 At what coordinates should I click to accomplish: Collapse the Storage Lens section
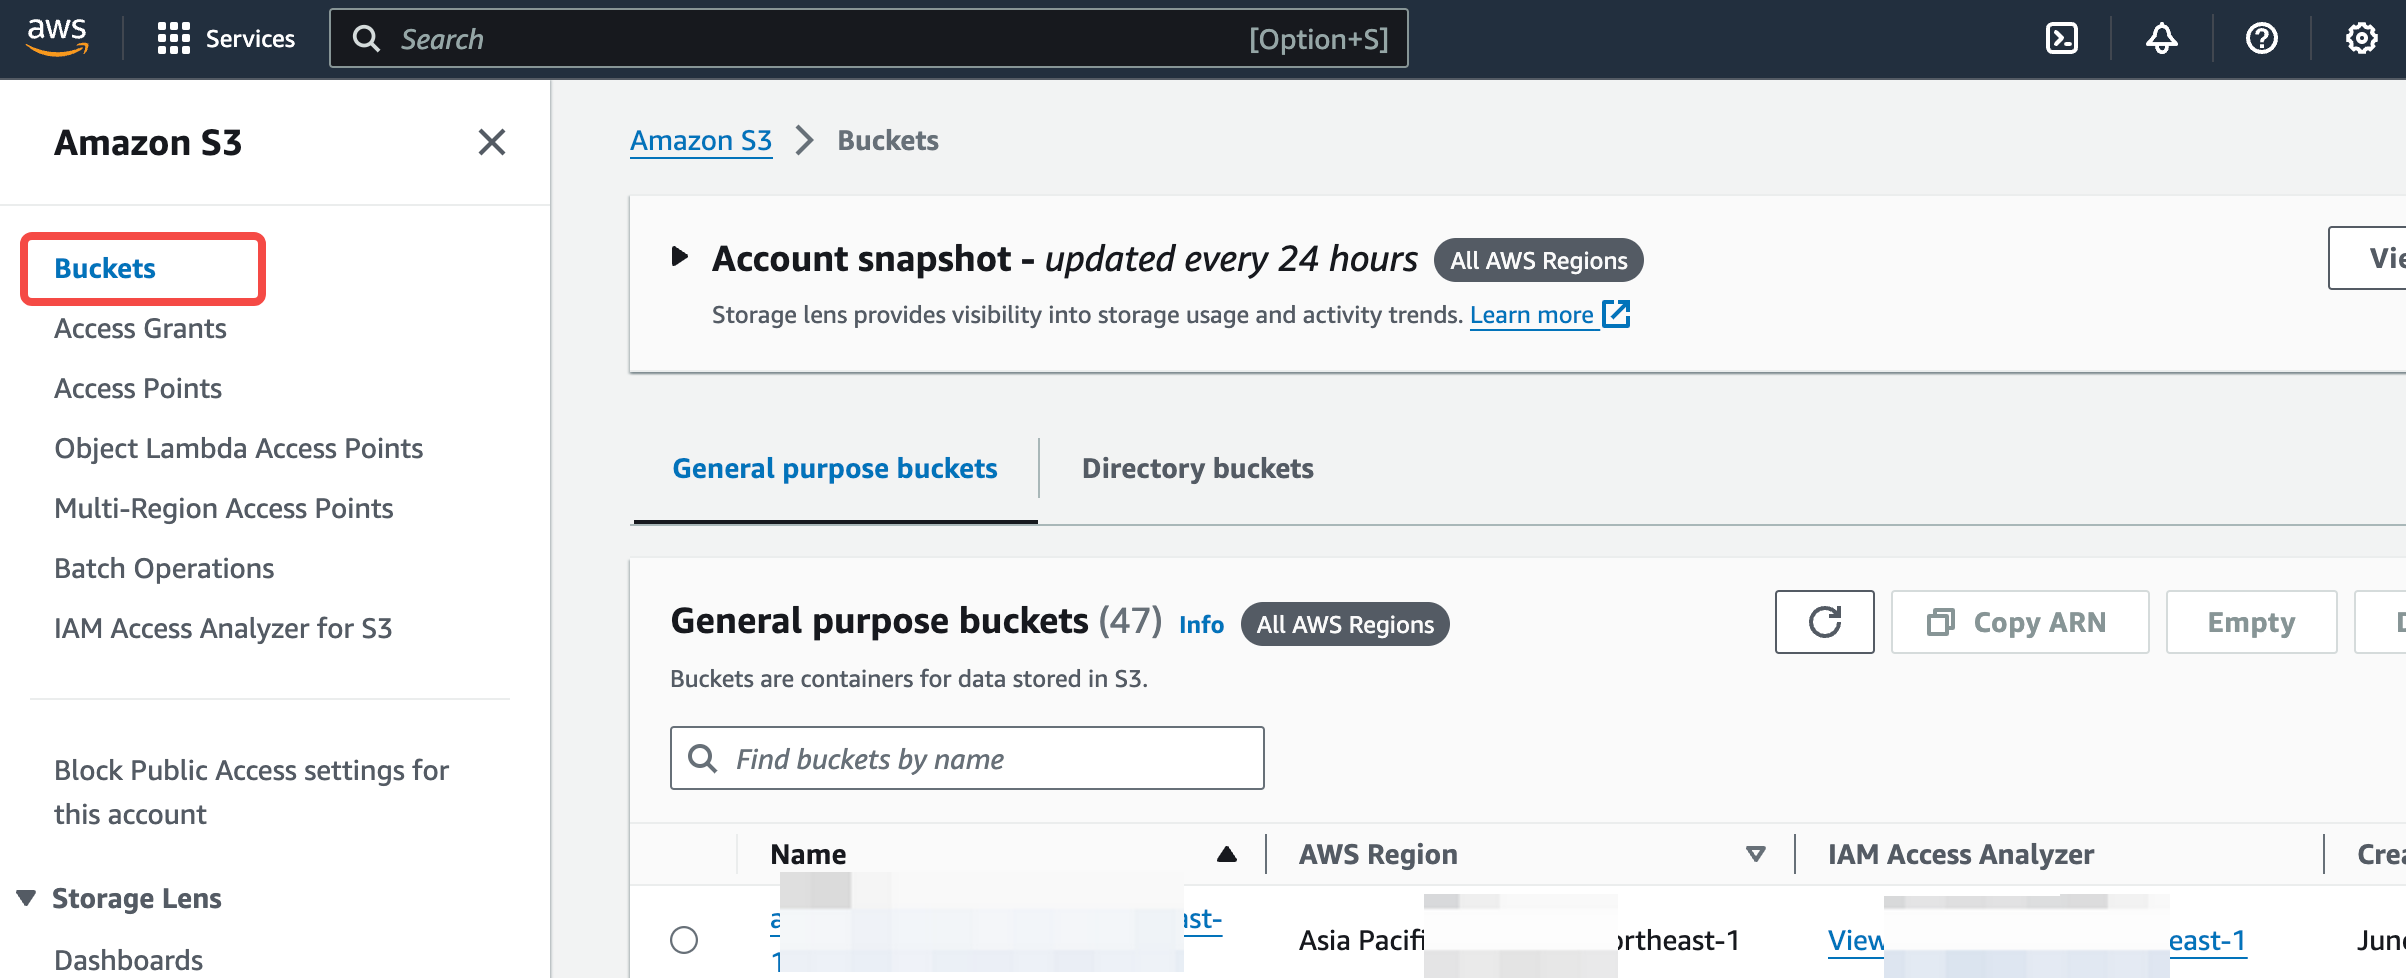click(27, 897)
